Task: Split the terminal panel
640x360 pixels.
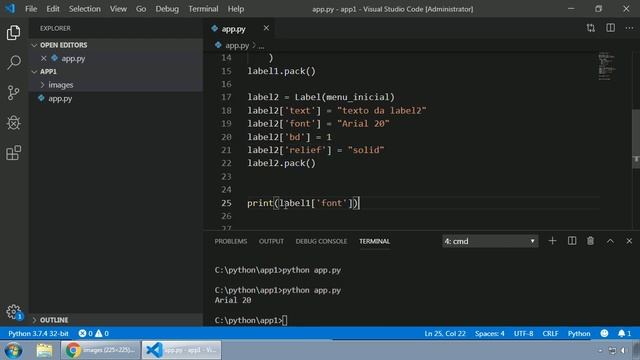Action: pos(572,241)
